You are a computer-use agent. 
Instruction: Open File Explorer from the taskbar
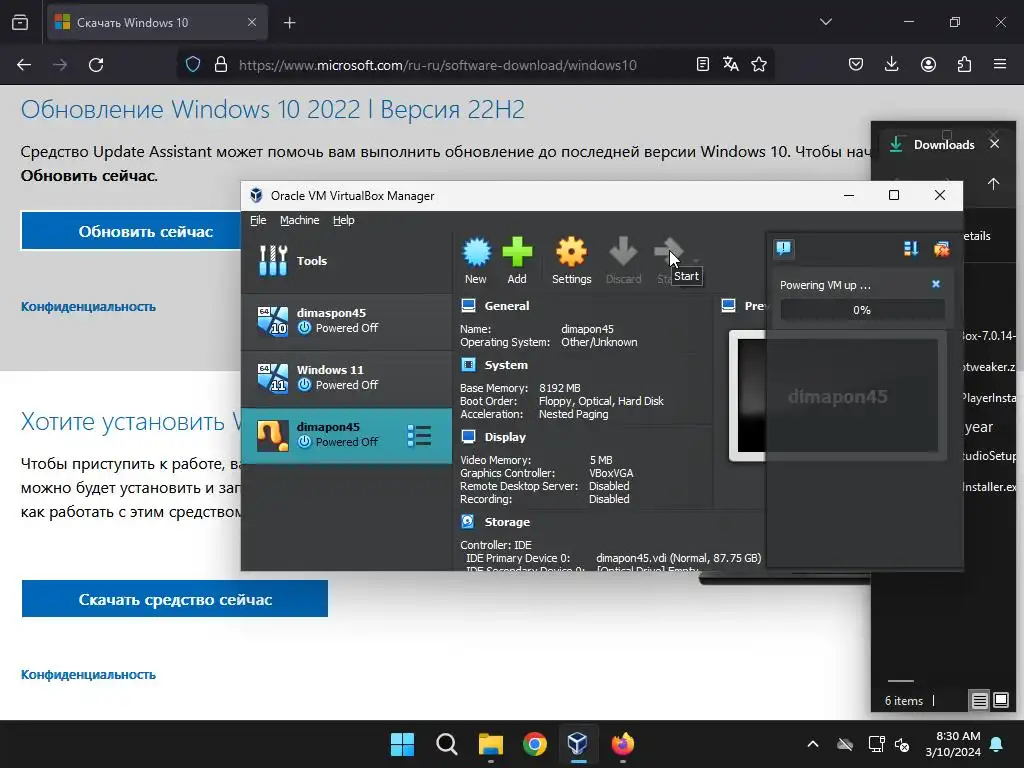490,744
